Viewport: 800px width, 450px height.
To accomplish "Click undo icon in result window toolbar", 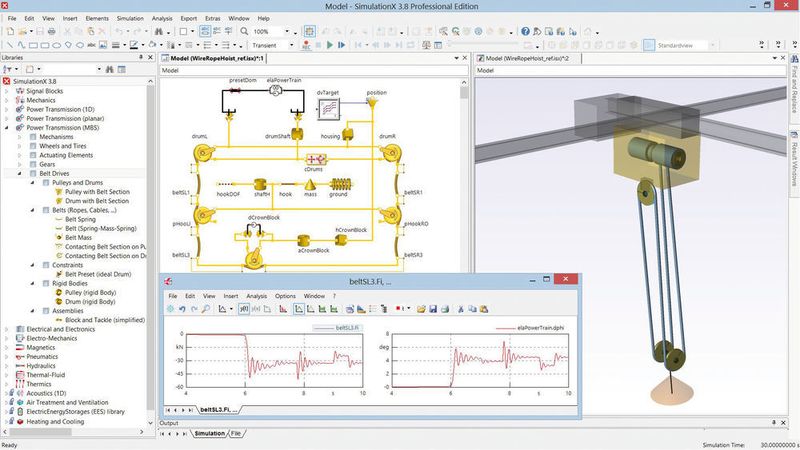I will (182, 309).
